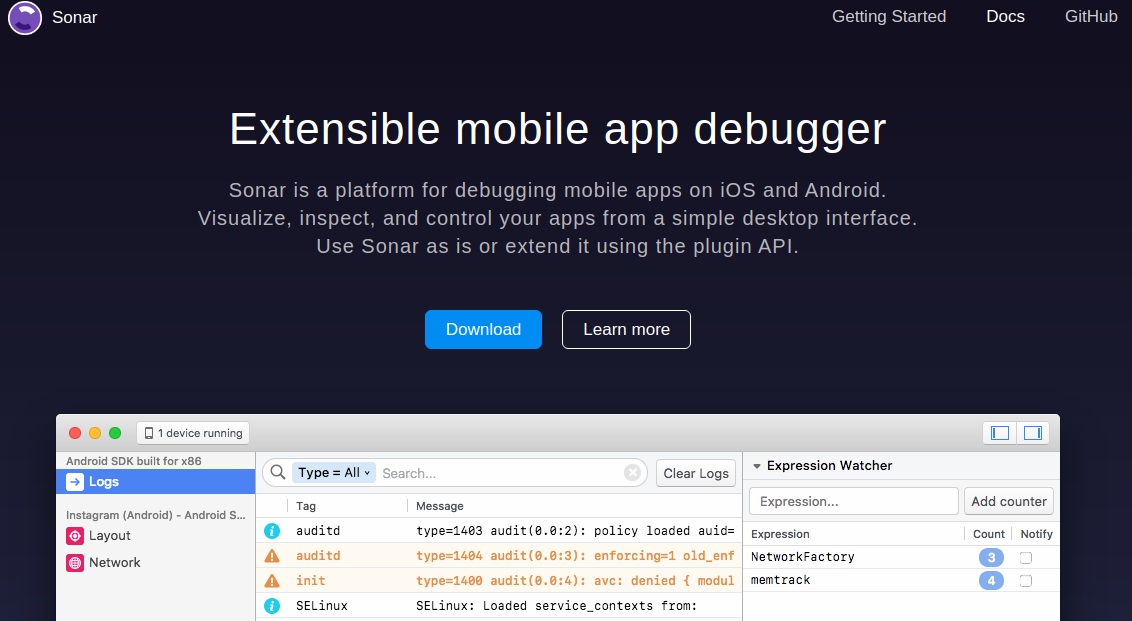
Task: Click NetworkFactory count badge 3
Action: [x=991, y=557]
